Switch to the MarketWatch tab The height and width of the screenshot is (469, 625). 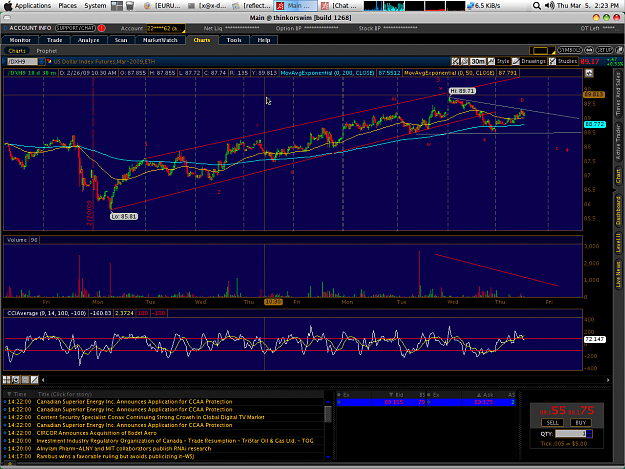pyautogui.click(x=160, y=40)
